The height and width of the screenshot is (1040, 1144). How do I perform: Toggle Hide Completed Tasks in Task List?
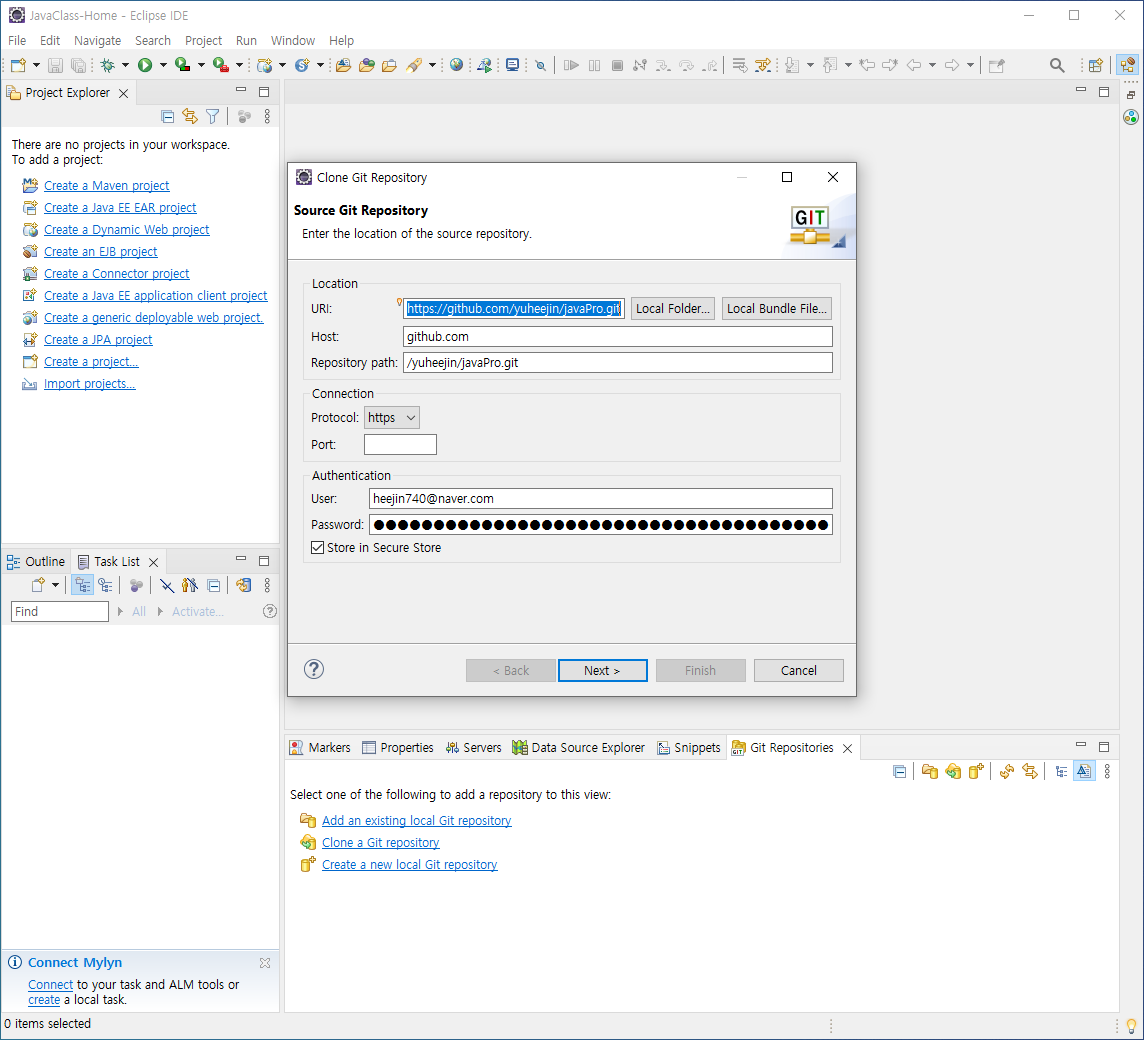pos(167,585)
